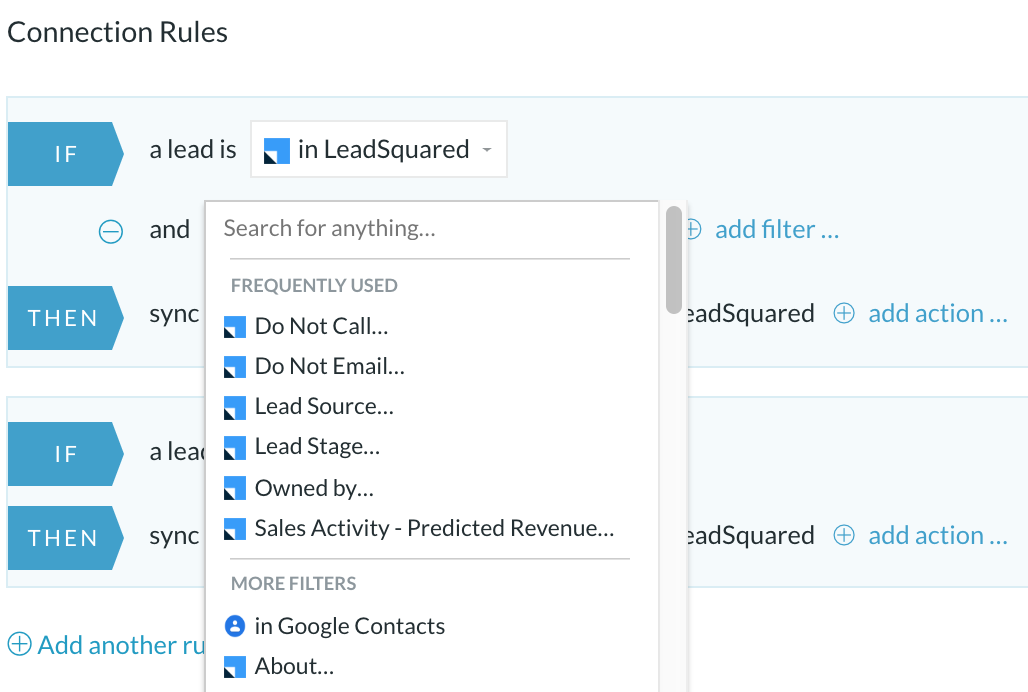Viewport: 1028px width, 692px height.
Task: Click the LeadSquared icon beside 'Sales Activity'
Action: (235, 529)
